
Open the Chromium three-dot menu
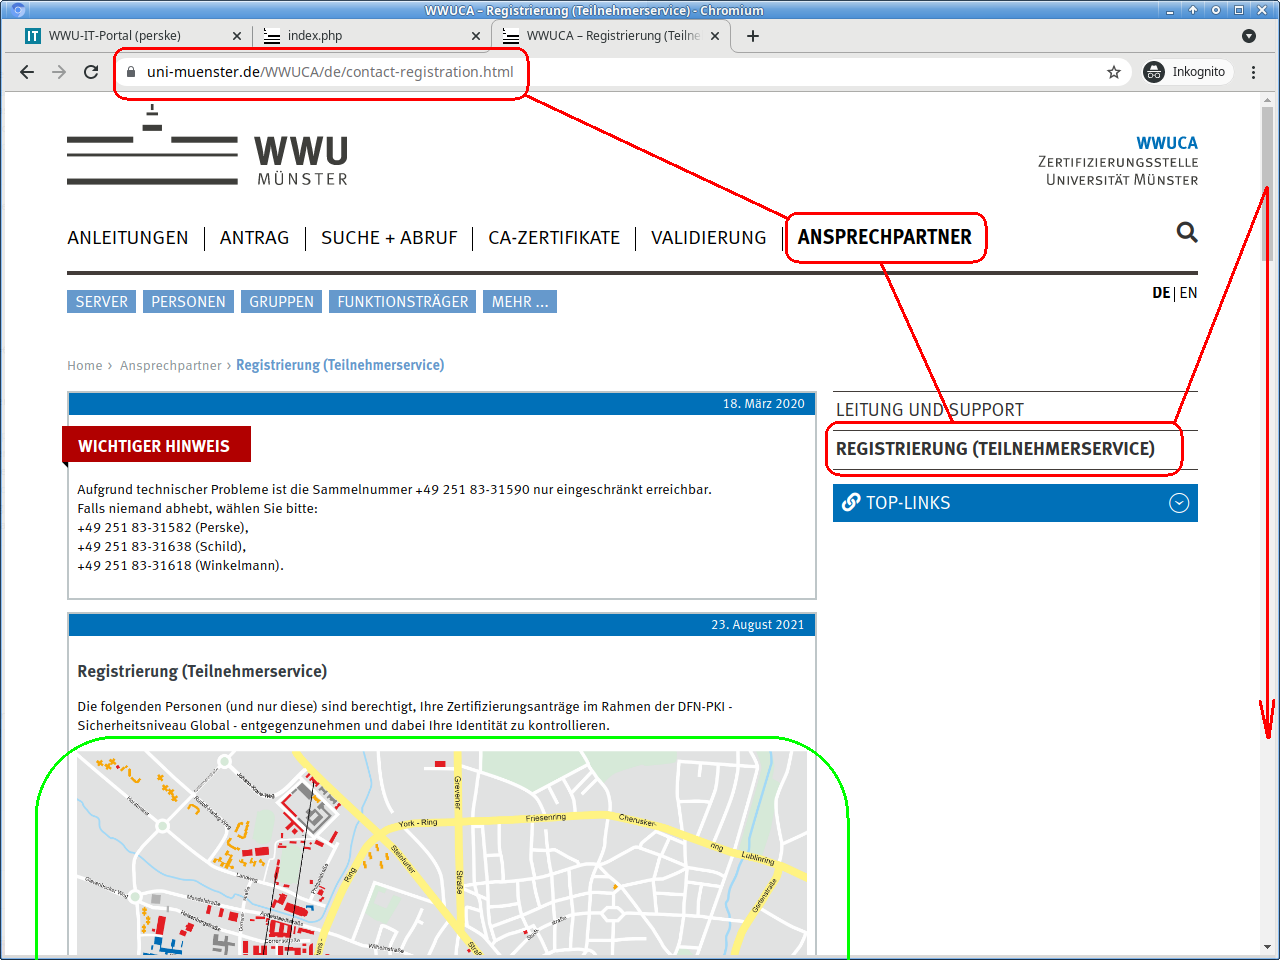(x=1253, y=72)
